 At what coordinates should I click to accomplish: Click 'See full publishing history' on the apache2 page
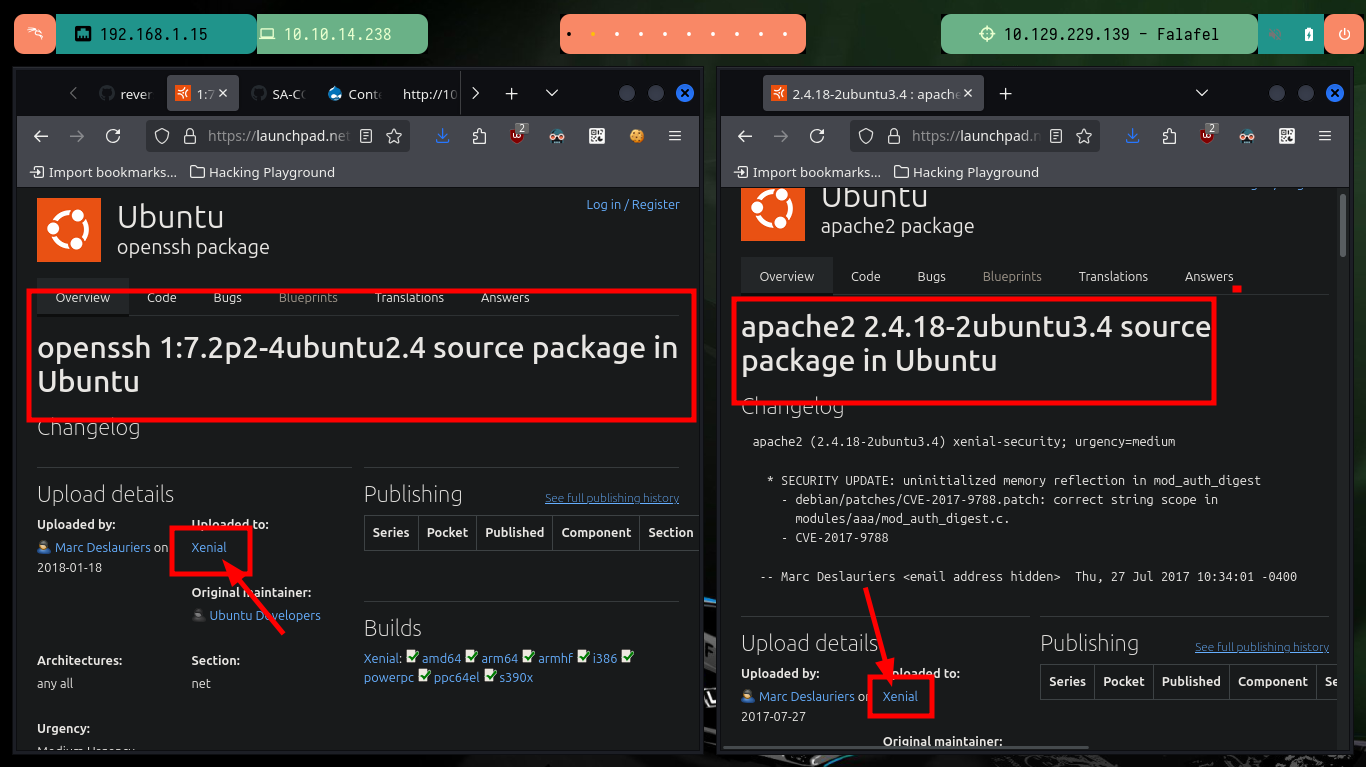click(x=1262, y=647)
